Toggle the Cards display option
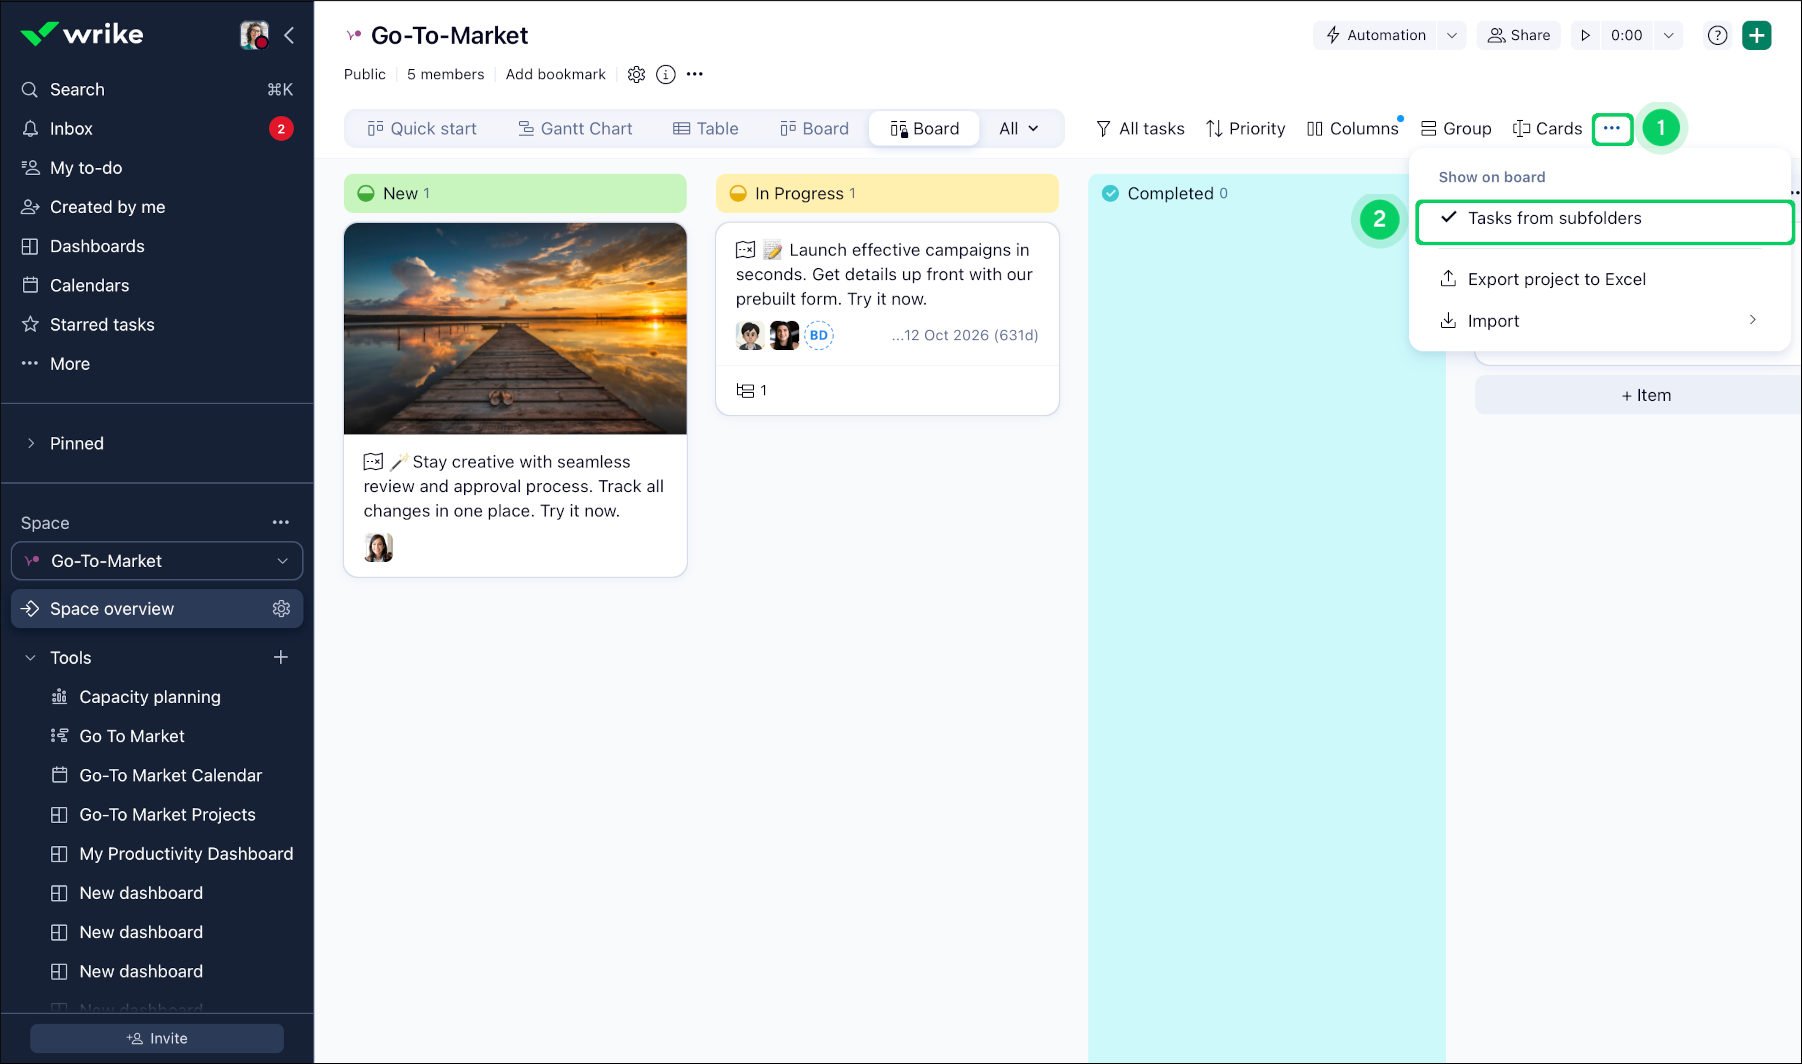 (x=1547, y=128)
